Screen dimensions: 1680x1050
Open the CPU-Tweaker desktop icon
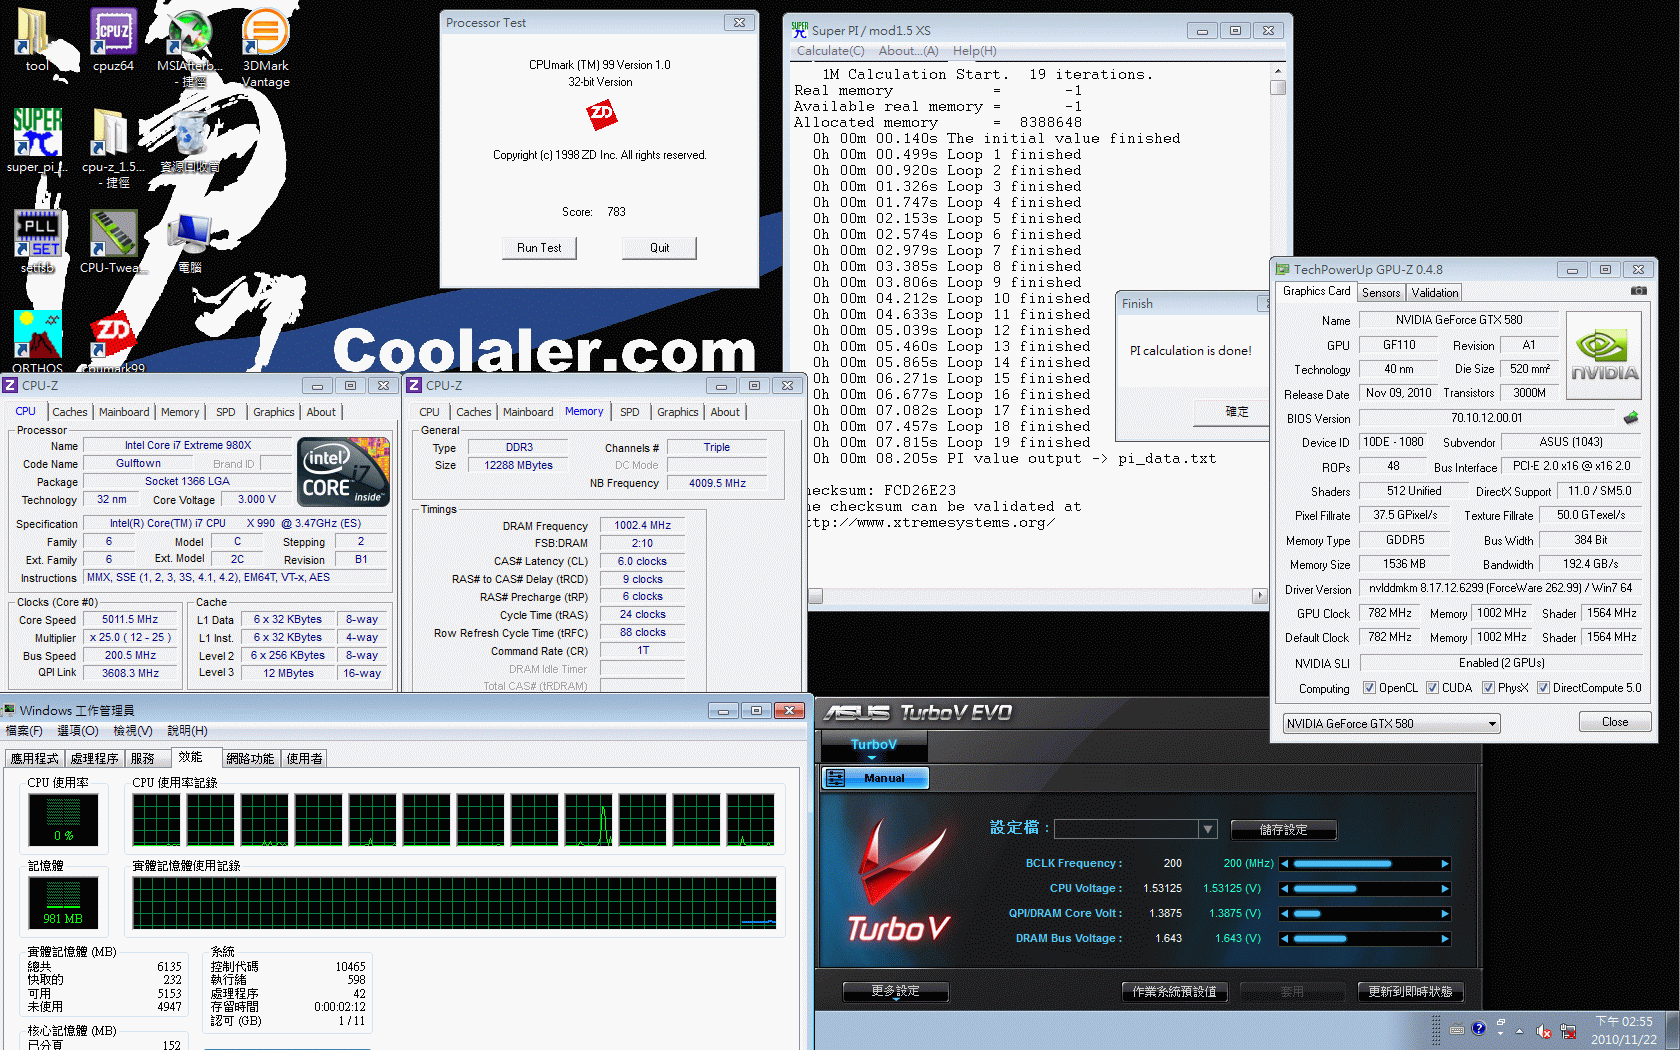point(113,241)
